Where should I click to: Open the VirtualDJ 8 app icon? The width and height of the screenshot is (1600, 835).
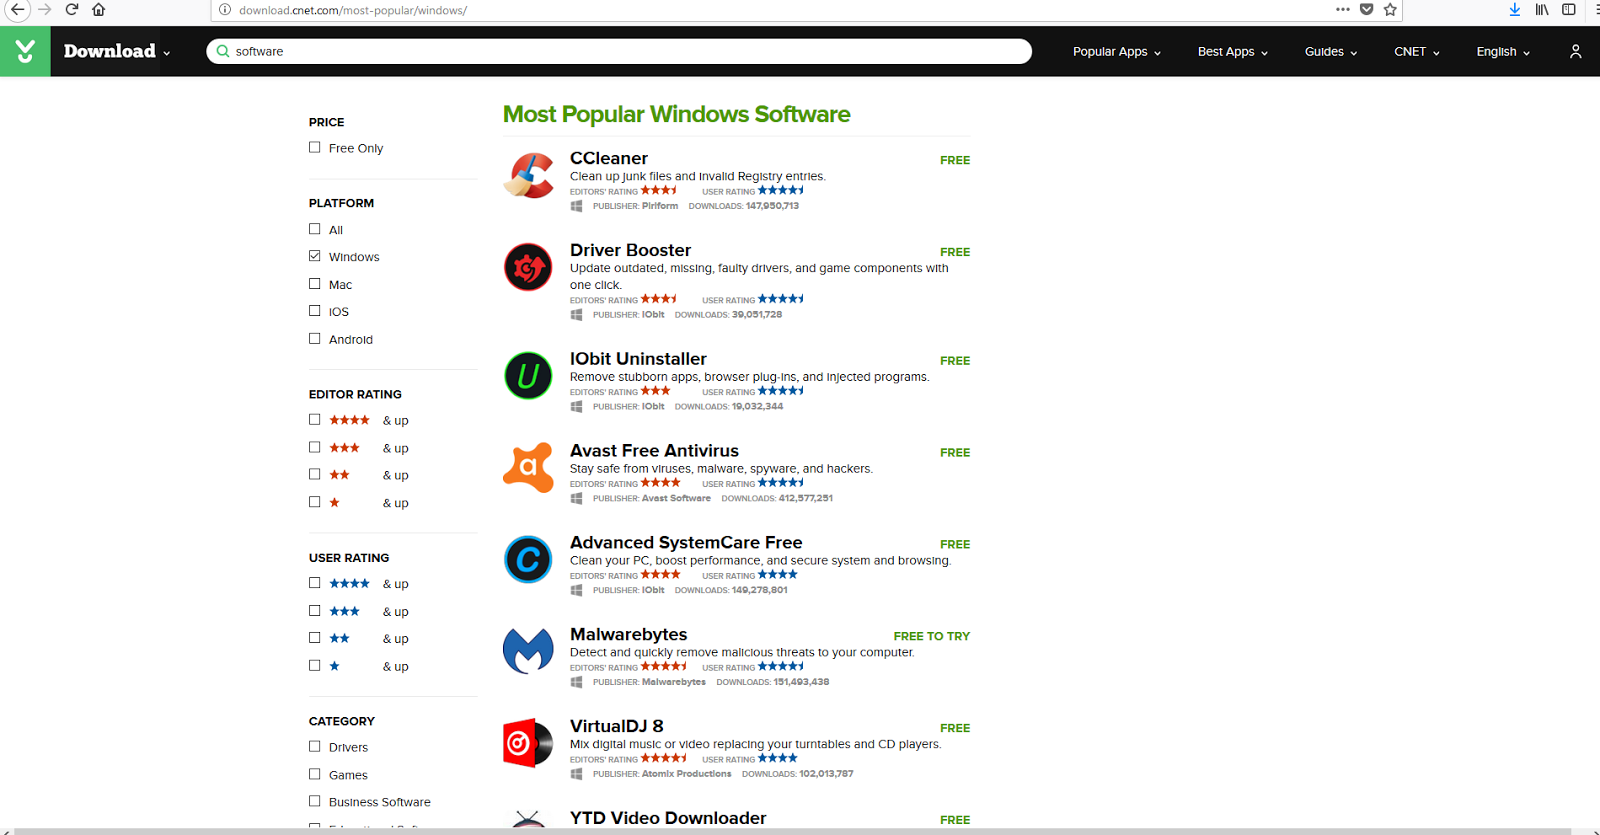click(528, 743)
